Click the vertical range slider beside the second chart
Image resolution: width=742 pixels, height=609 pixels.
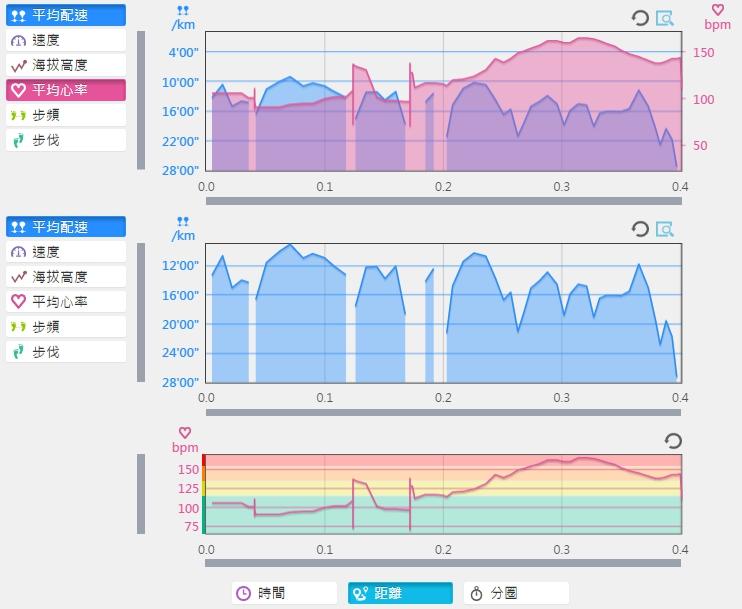click(141, 312)
